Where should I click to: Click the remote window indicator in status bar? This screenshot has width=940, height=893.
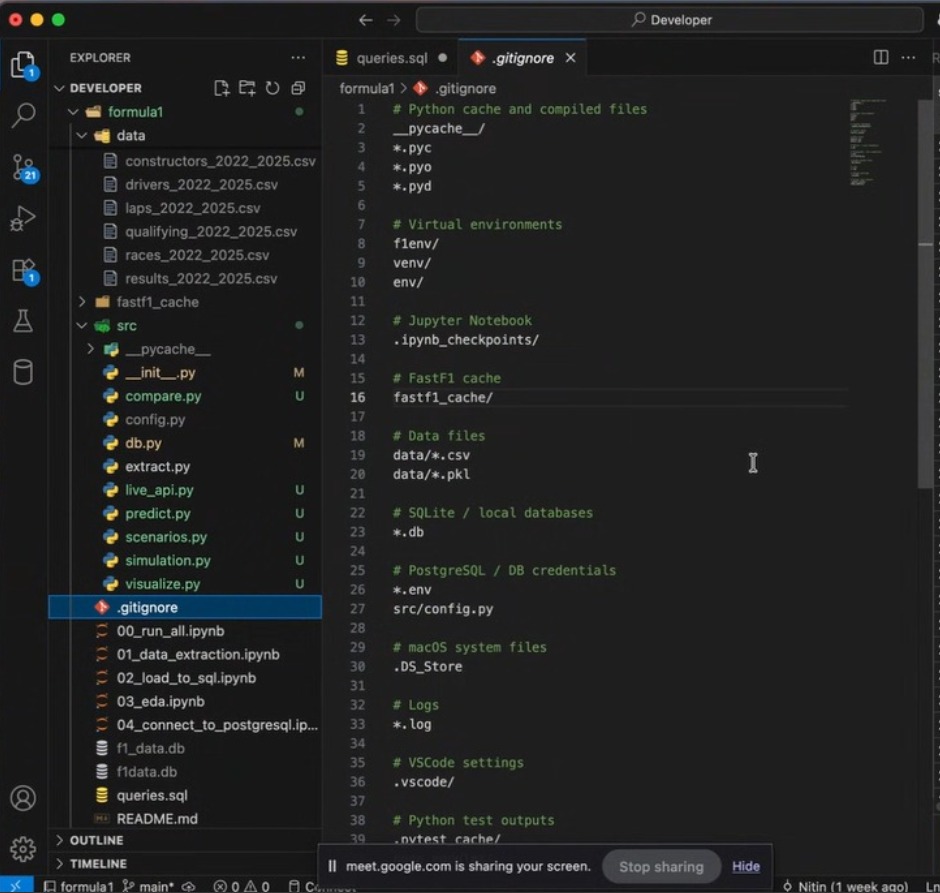[x=16, y=885]
